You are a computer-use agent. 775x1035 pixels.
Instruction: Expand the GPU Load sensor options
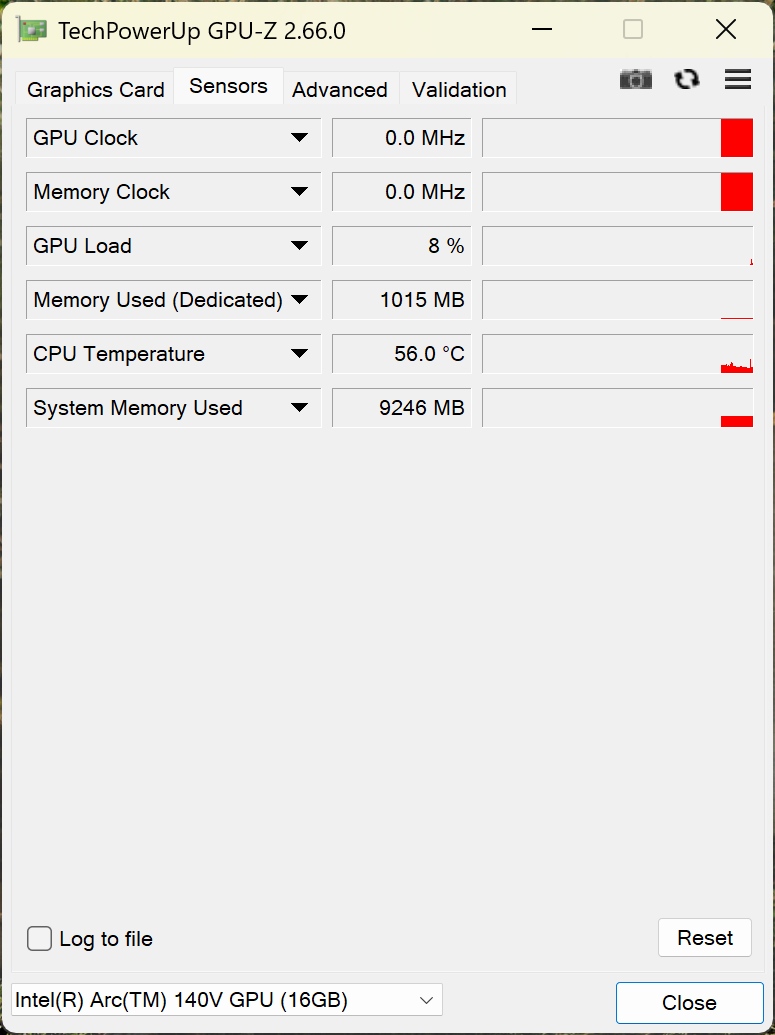click(x=299, y=246)
